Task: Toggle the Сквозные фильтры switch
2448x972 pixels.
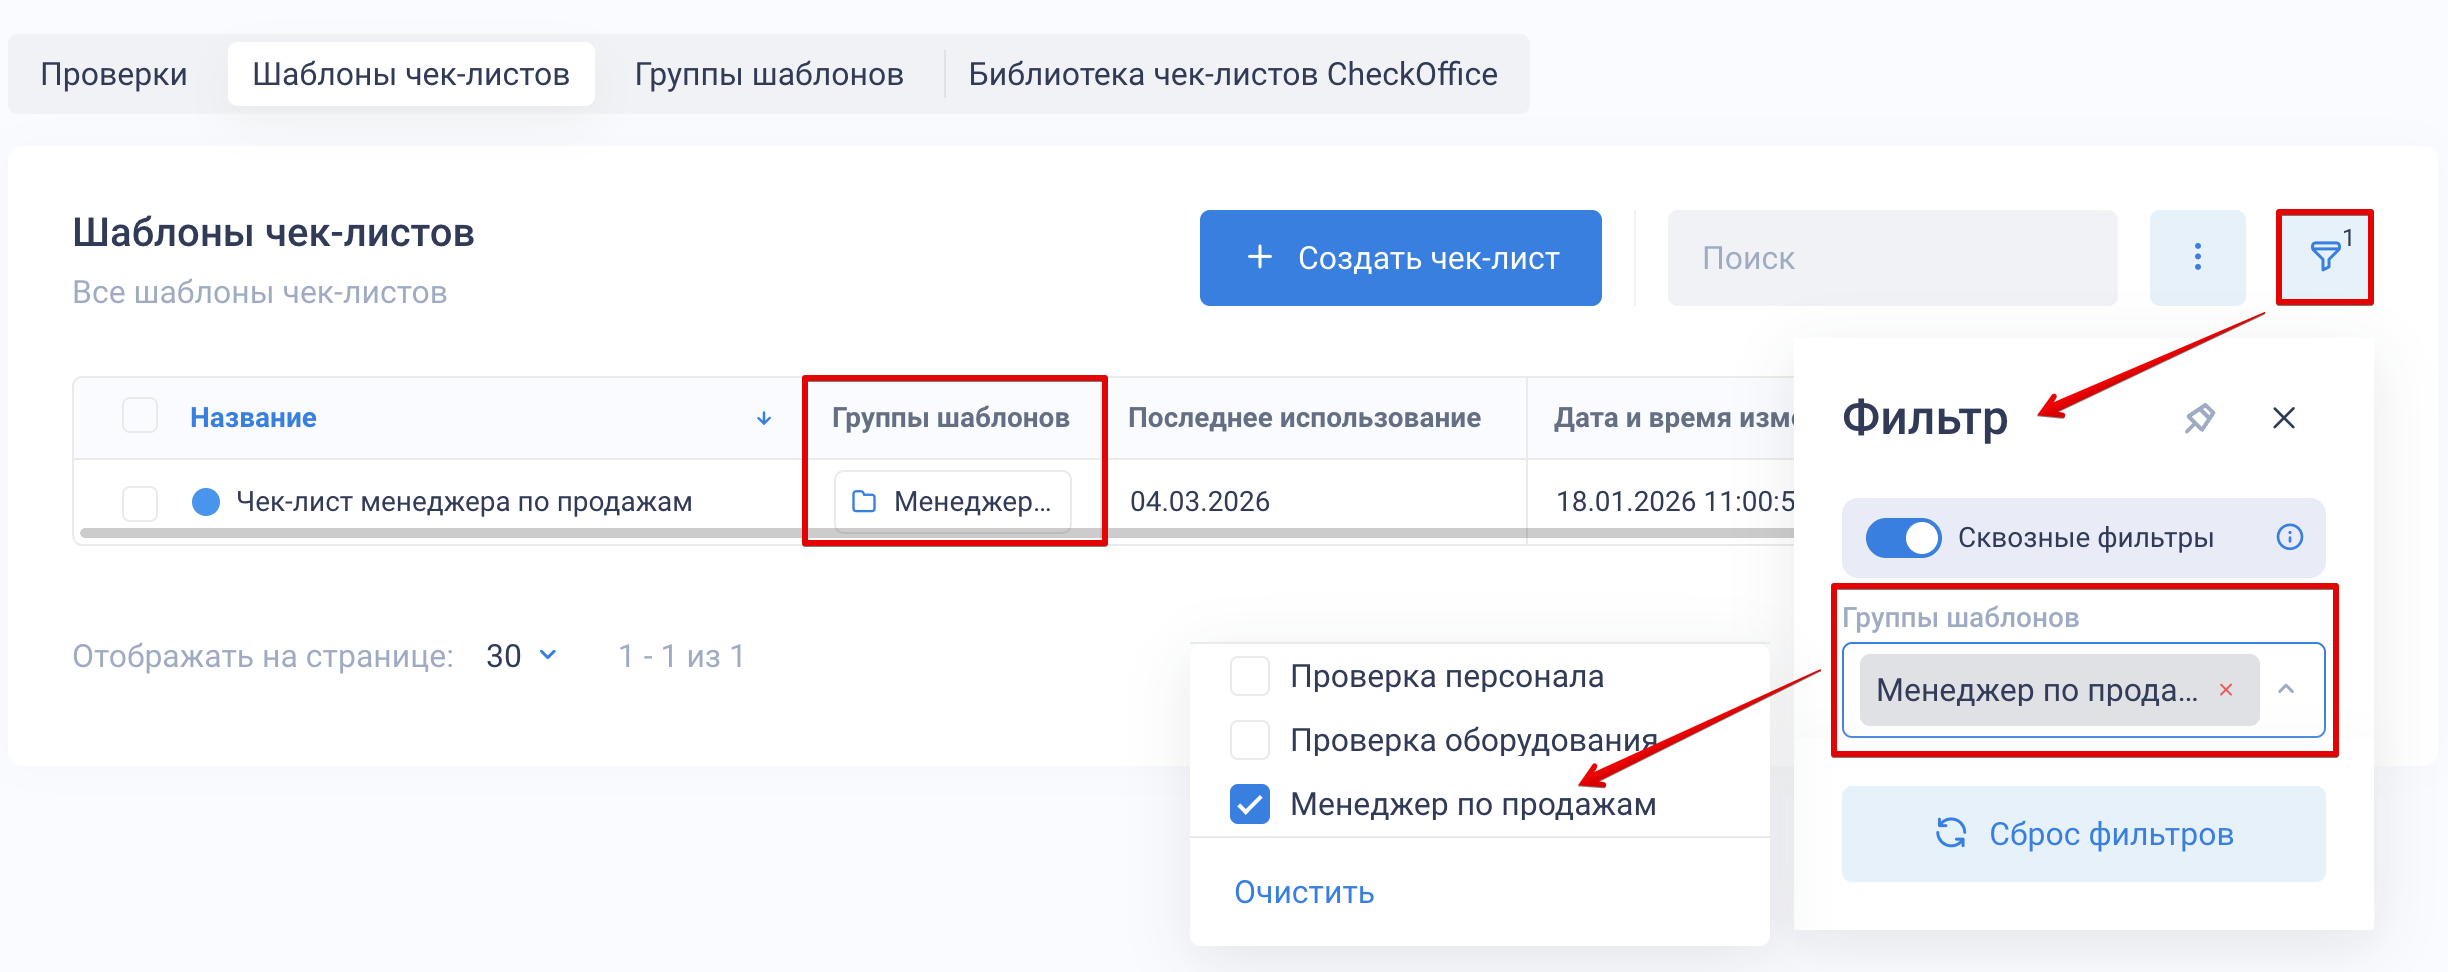Action: click(1903, 537)
